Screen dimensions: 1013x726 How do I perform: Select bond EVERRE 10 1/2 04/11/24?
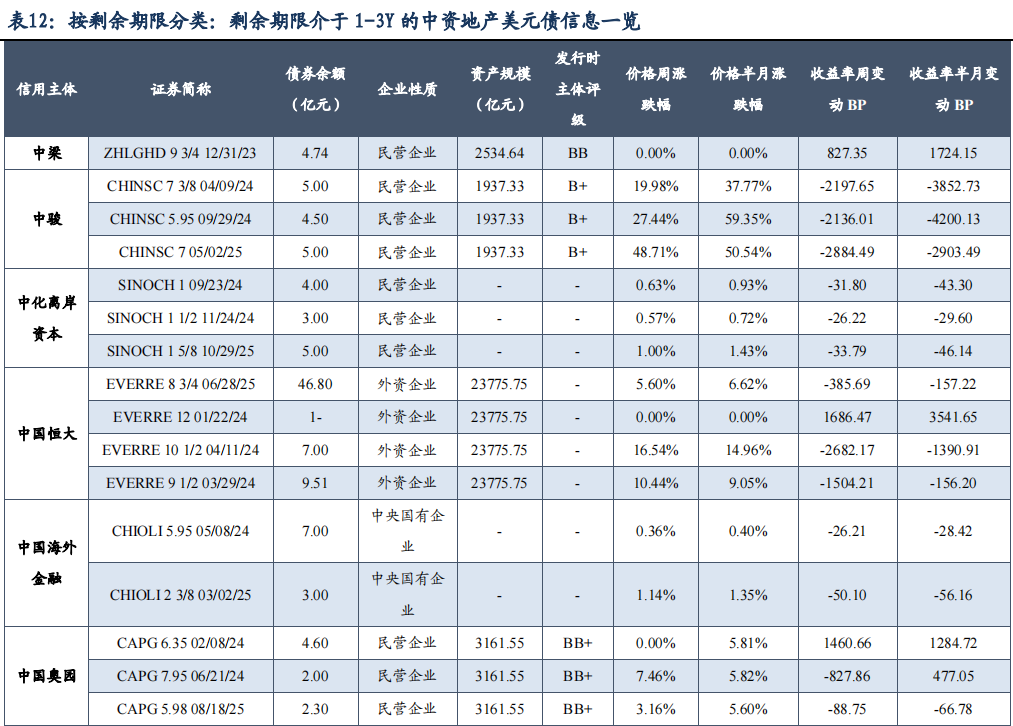click(180, 450)
